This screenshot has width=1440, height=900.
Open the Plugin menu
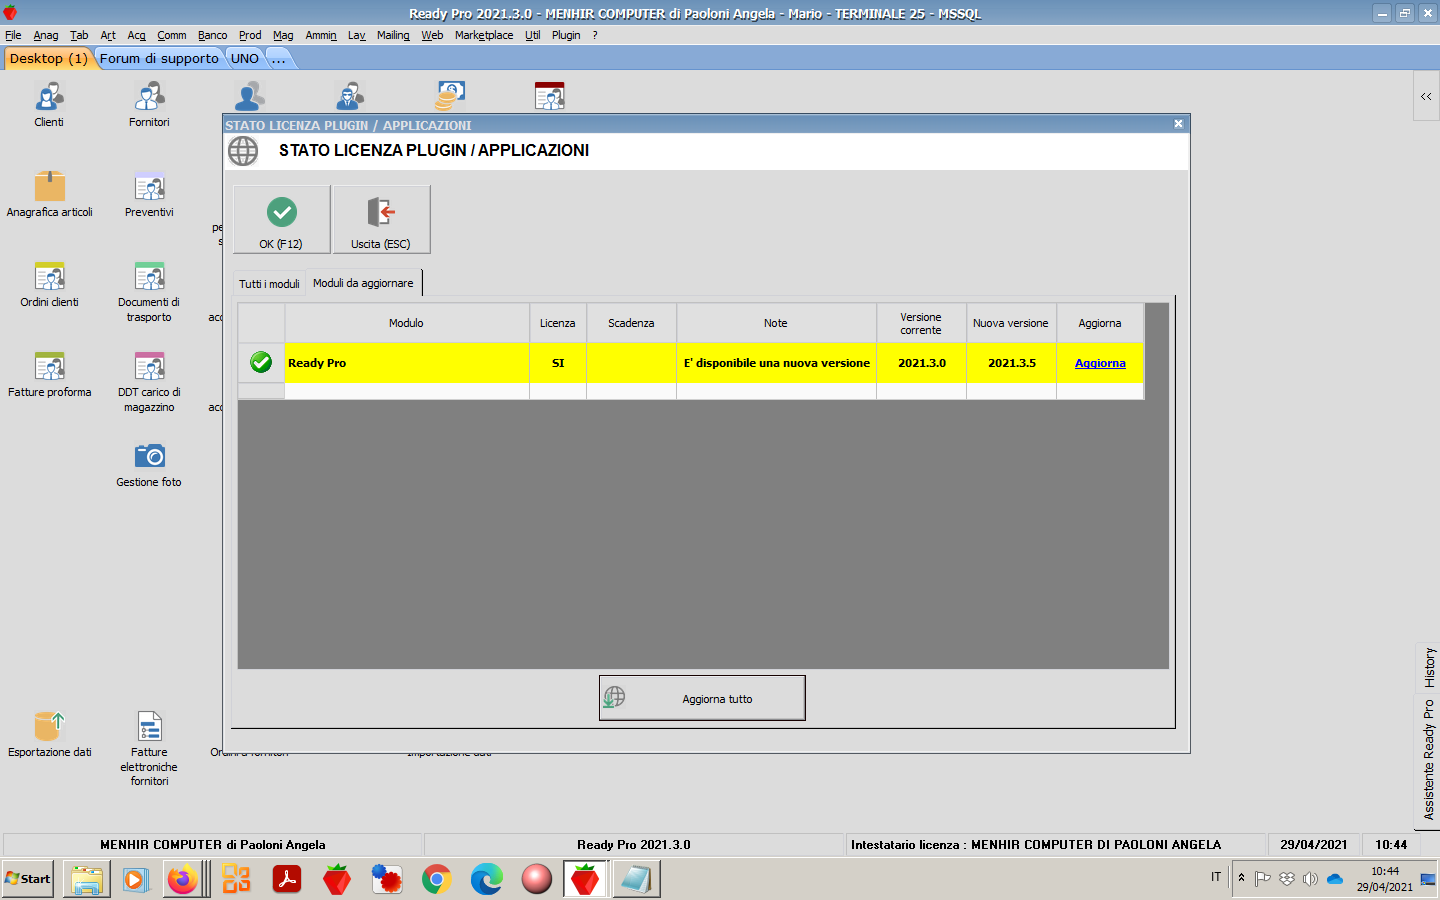pos(566,35)
